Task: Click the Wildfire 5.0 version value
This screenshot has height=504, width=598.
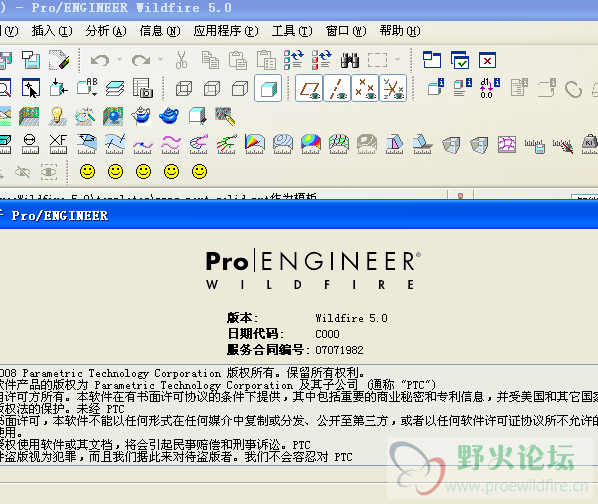Action: 351,318
